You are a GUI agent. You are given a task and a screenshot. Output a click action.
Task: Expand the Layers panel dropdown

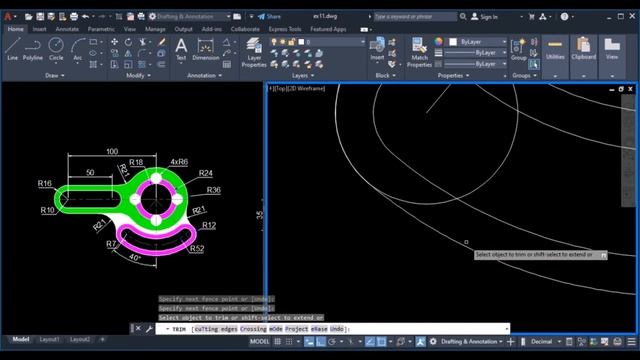(303, 76)
